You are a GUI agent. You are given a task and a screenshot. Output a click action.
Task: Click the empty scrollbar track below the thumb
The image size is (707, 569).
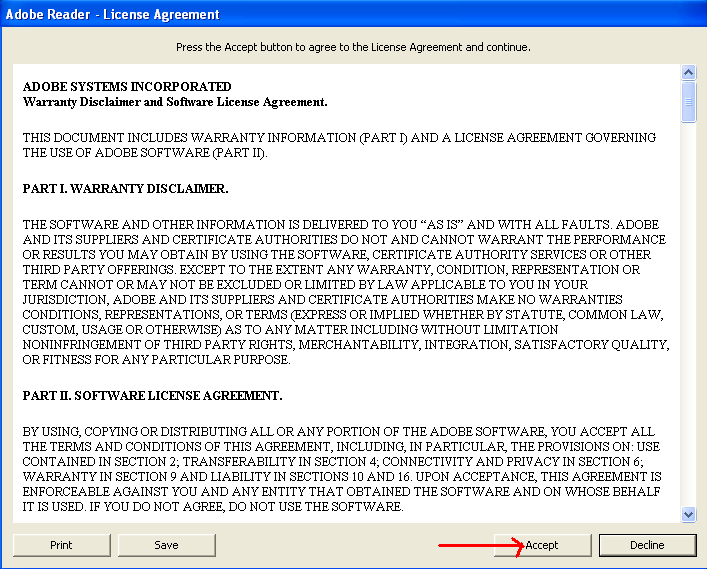click(x=689, y=314)
